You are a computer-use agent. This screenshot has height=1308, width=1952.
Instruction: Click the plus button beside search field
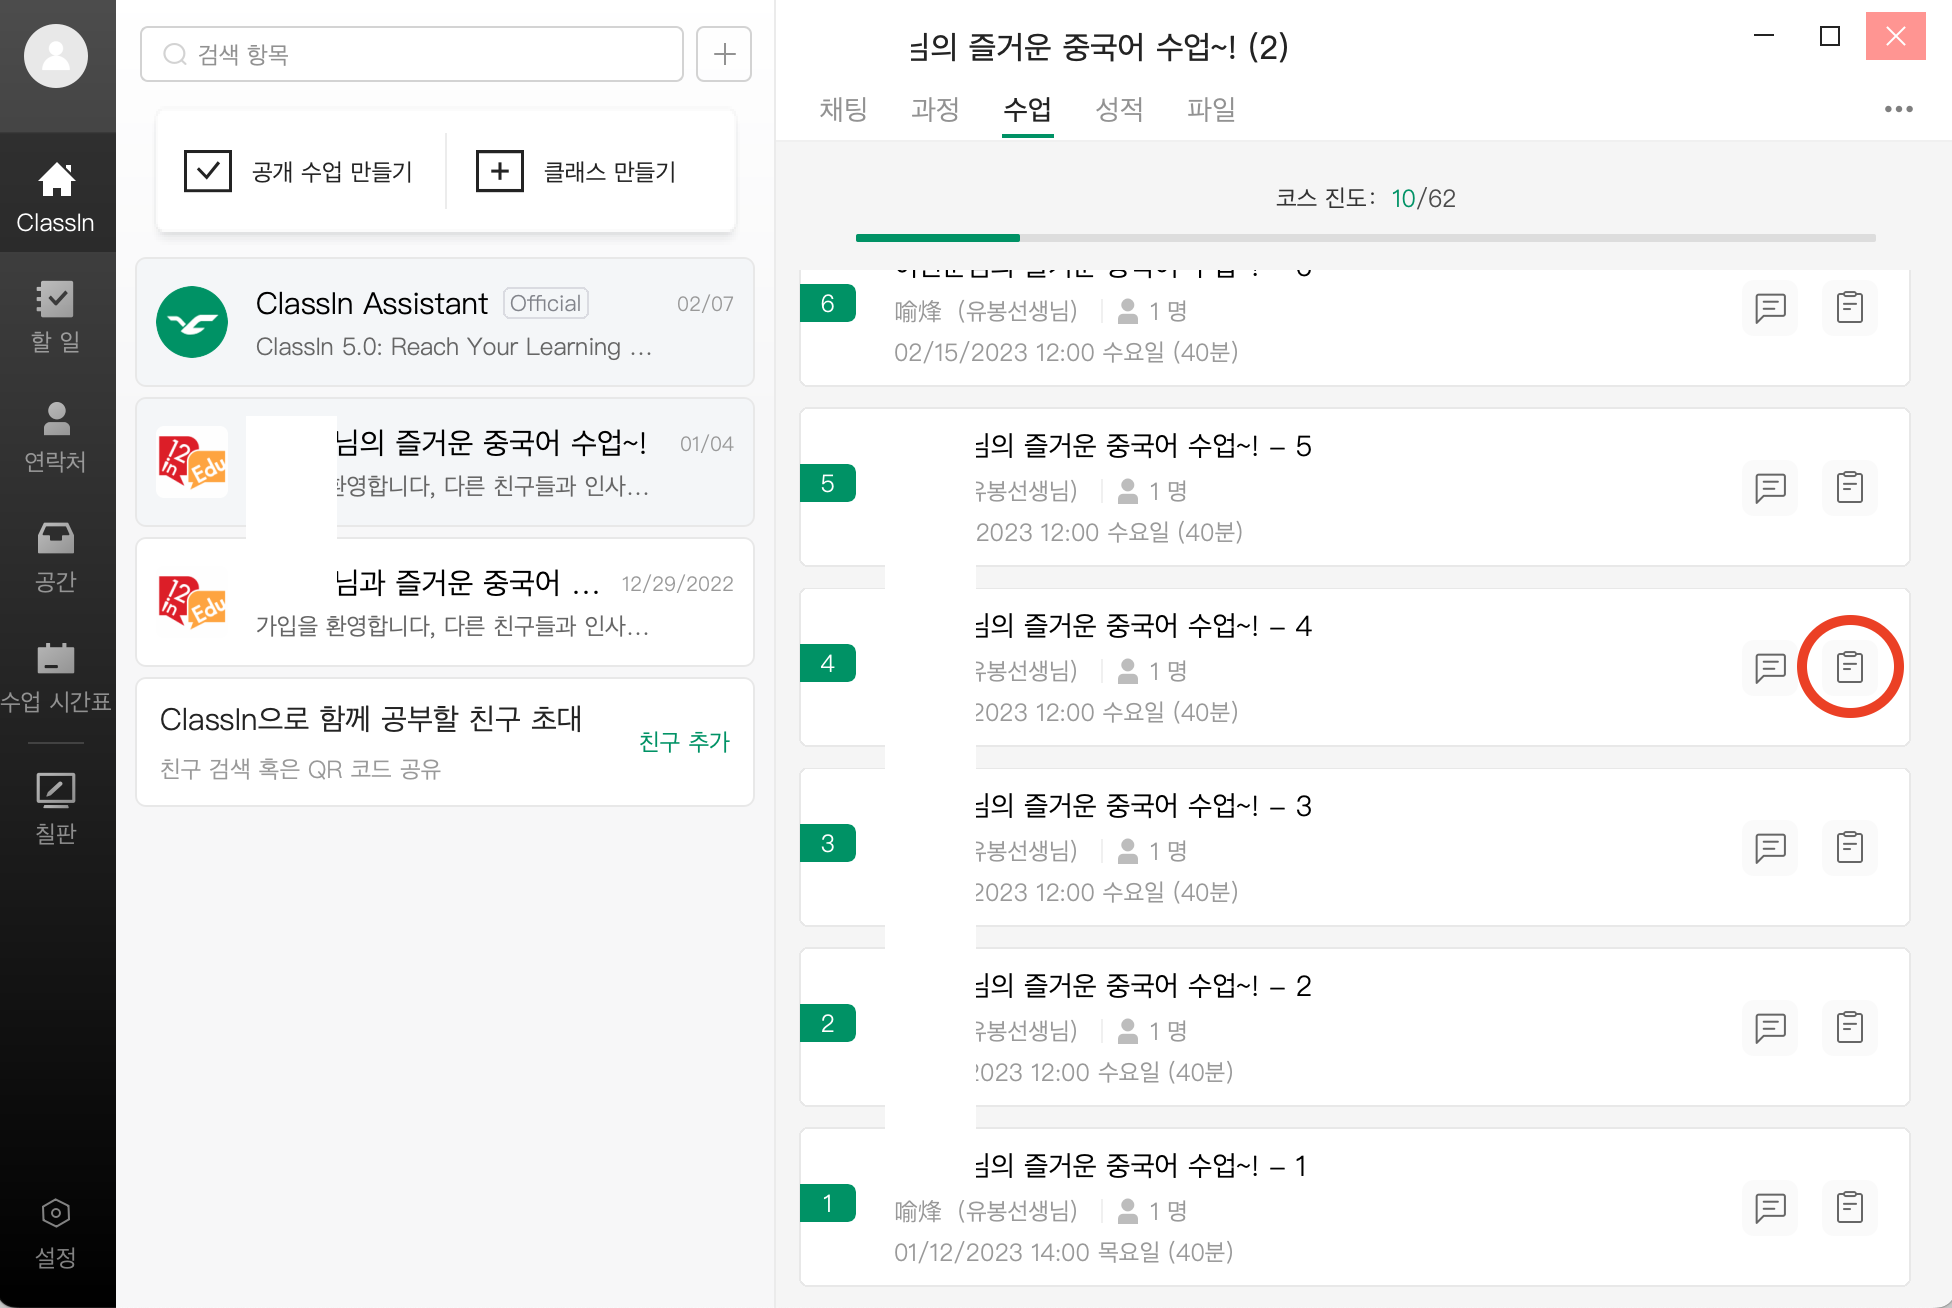(x=724, y=54)
